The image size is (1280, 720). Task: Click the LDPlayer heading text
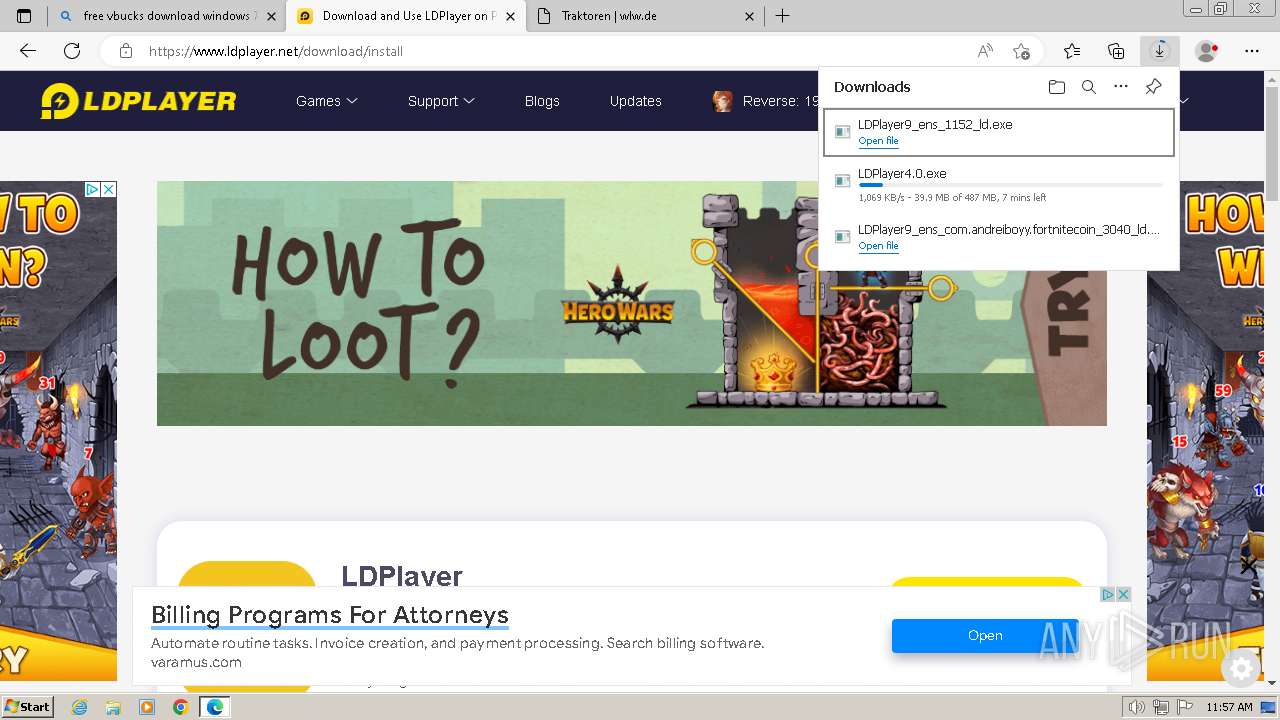[x=402, y=576]
